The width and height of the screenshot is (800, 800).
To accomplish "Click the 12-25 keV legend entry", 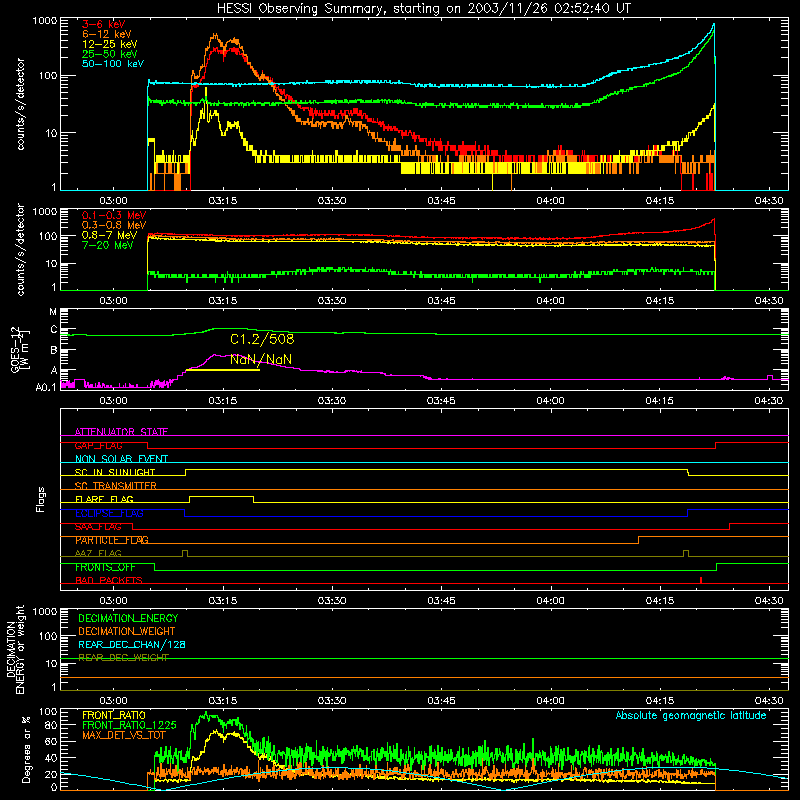I will pos(110,44).
